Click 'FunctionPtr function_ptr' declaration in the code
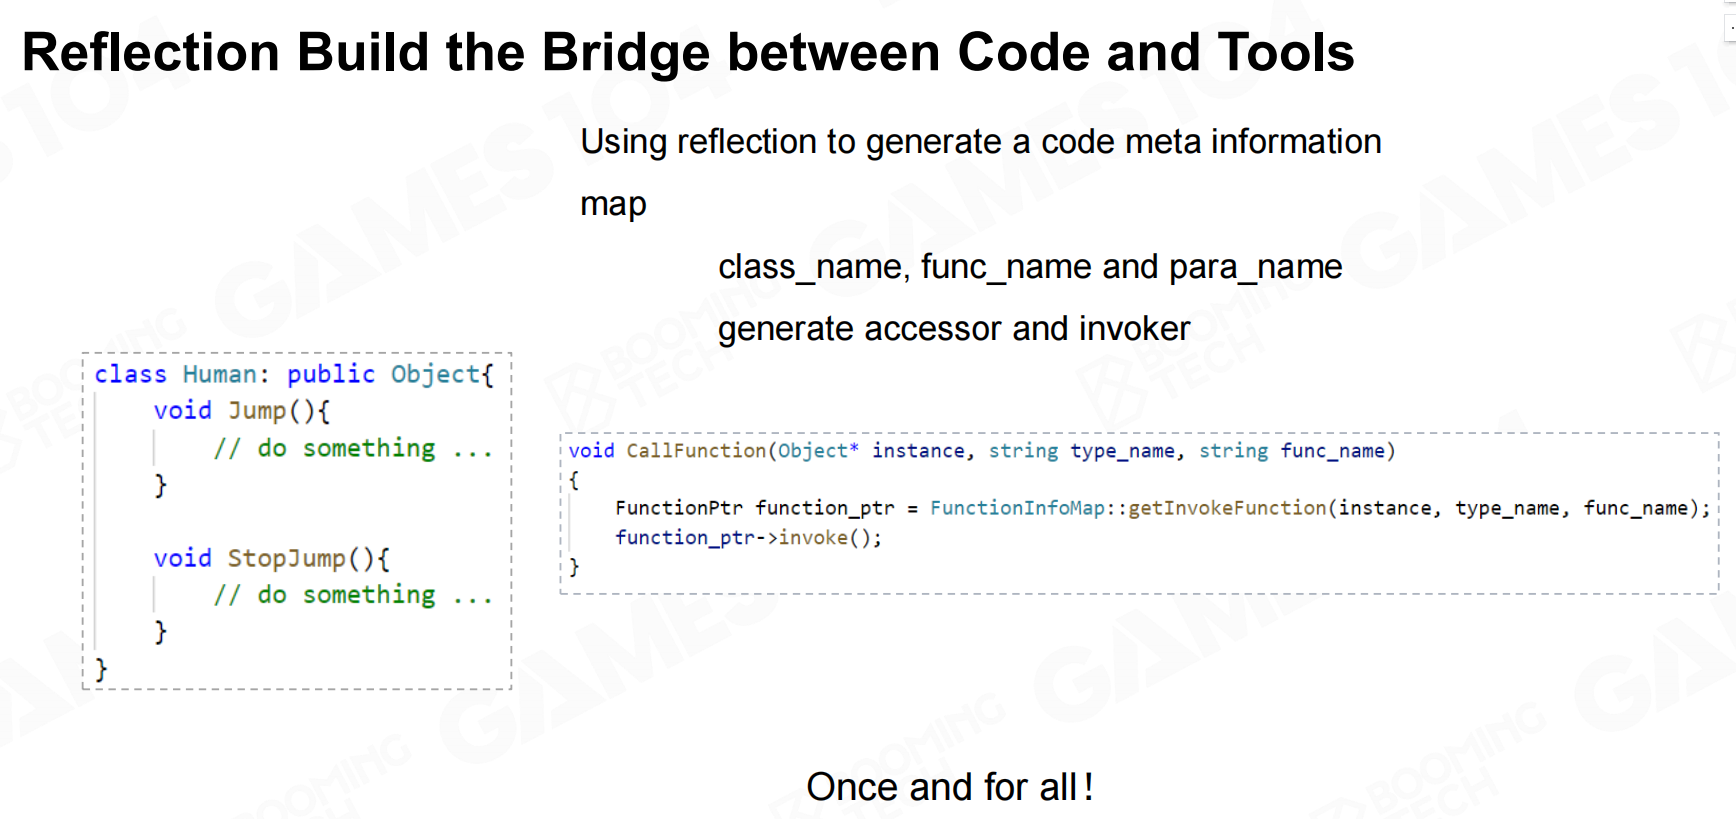The image size is (1736, 819). point(754,508)
